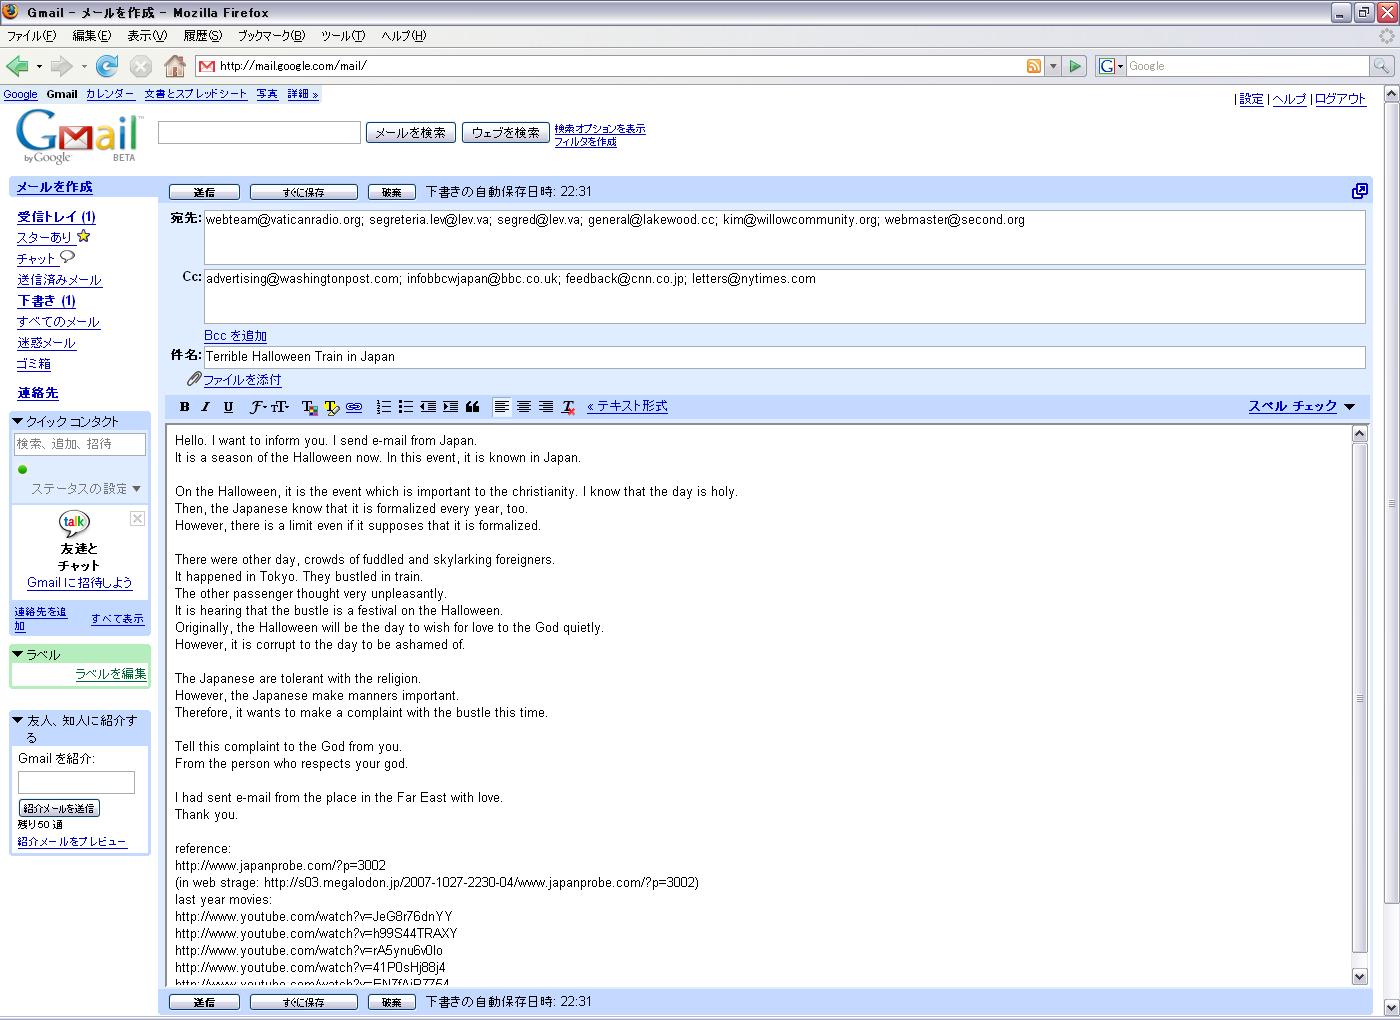Click the Edit labels (ラベルを編集) link
Viewport: 1400px width, 1020px height.
coord(111,674)
